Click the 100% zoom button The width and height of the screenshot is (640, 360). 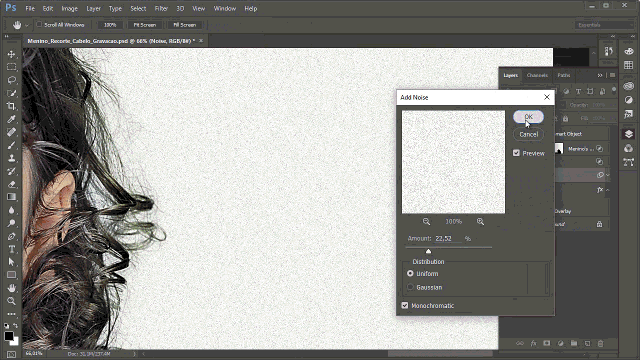coord(110,25)
